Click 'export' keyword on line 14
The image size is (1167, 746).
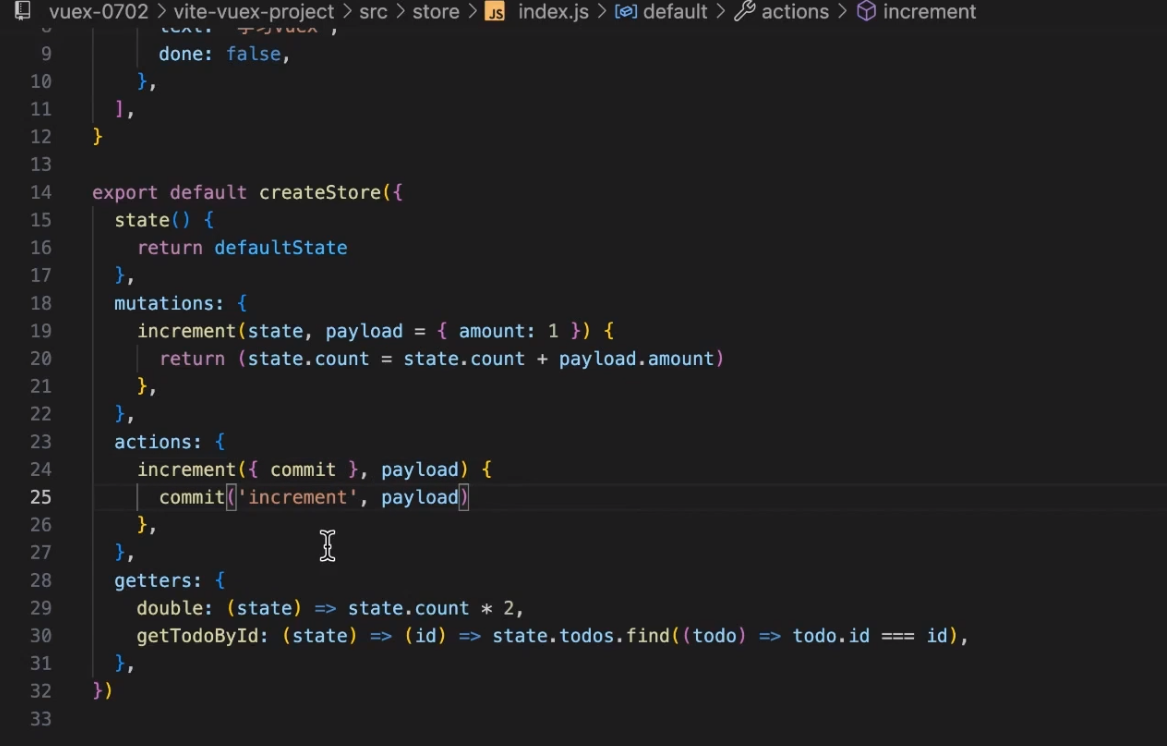click(125, 192)
